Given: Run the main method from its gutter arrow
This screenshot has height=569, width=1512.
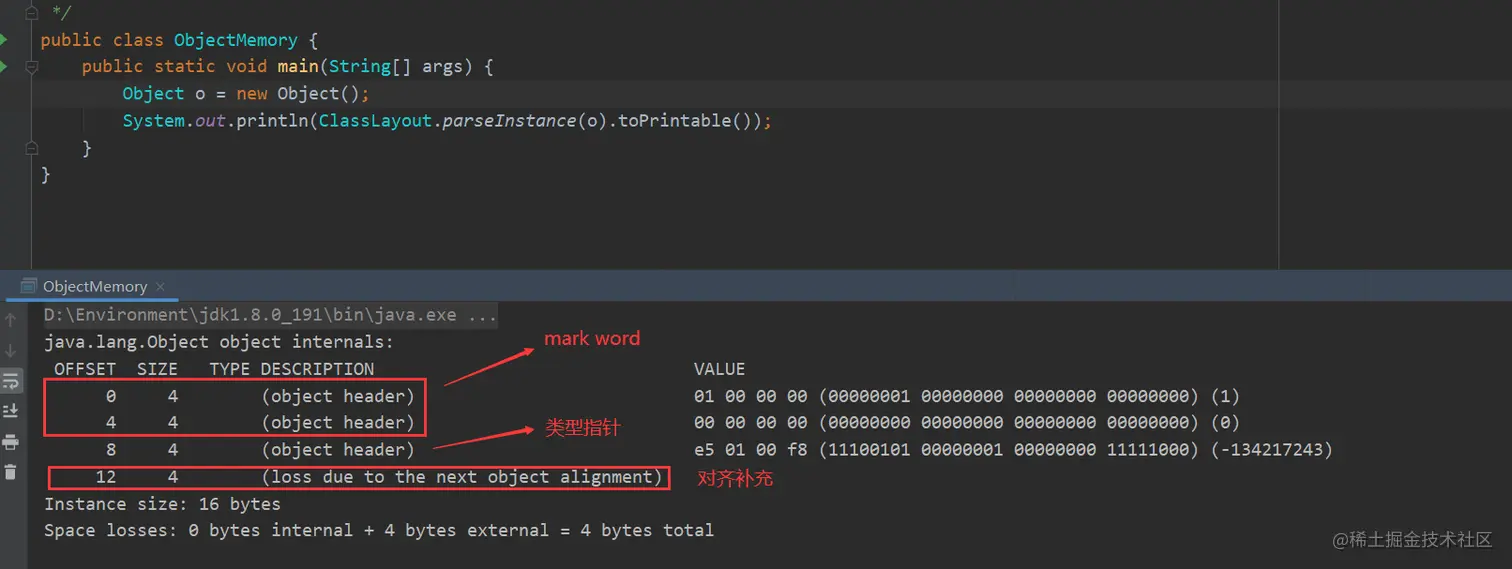Looking at the screenshot, I should tap(4, 67).
